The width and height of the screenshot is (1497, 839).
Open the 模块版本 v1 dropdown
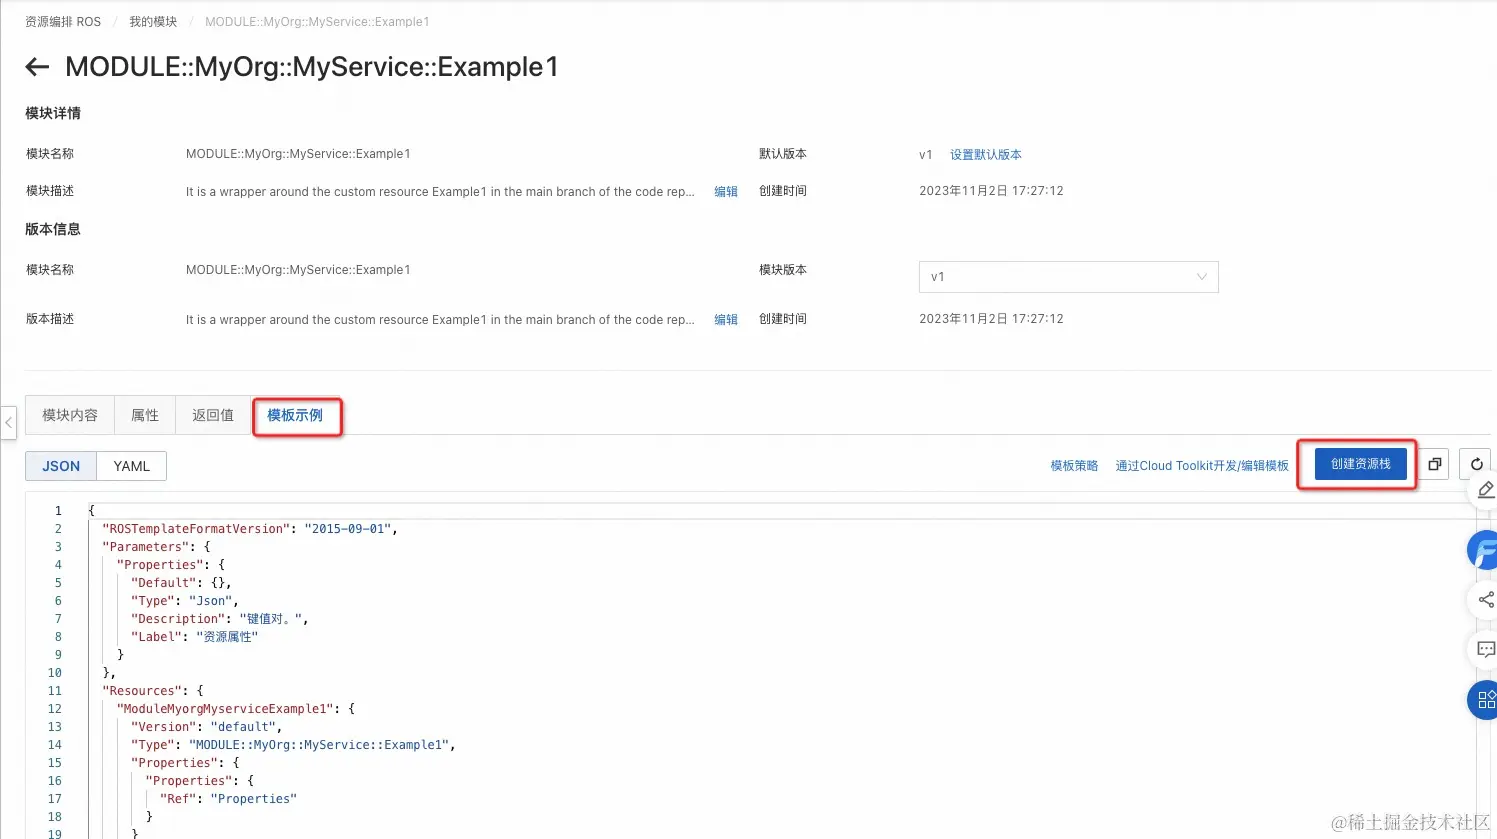(1068, 277)
